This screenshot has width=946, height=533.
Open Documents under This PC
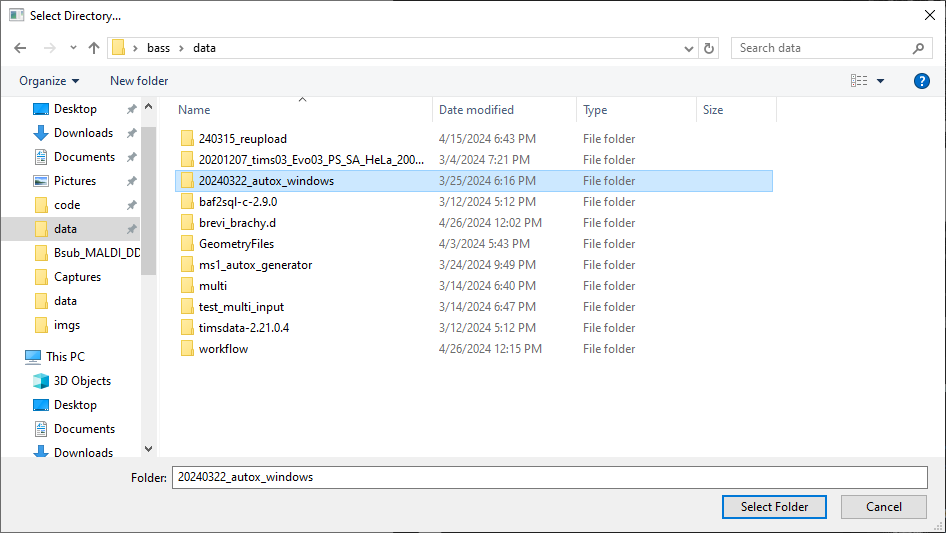pyautogui.click(x=84, y=429)
